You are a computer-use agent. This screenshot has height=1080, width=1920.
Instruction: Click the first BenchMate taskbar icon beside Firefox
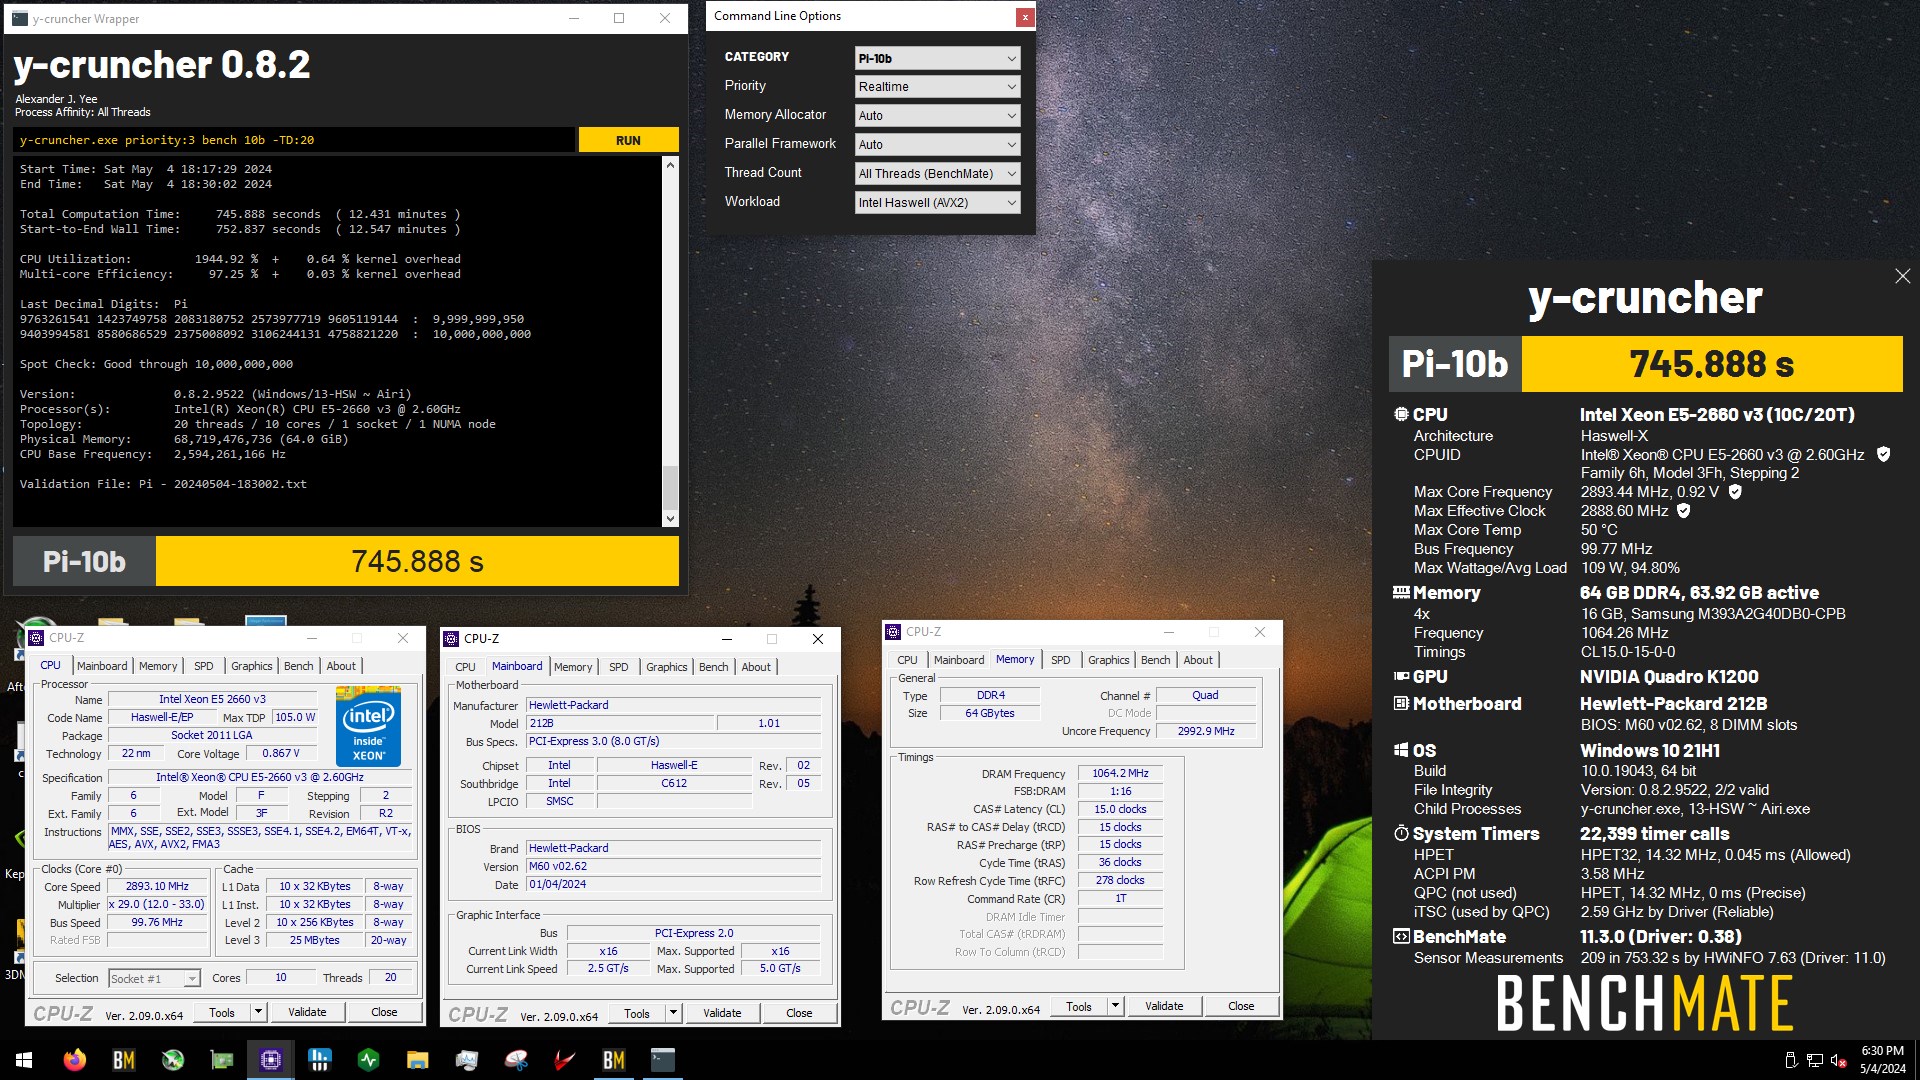(124, 1060)
